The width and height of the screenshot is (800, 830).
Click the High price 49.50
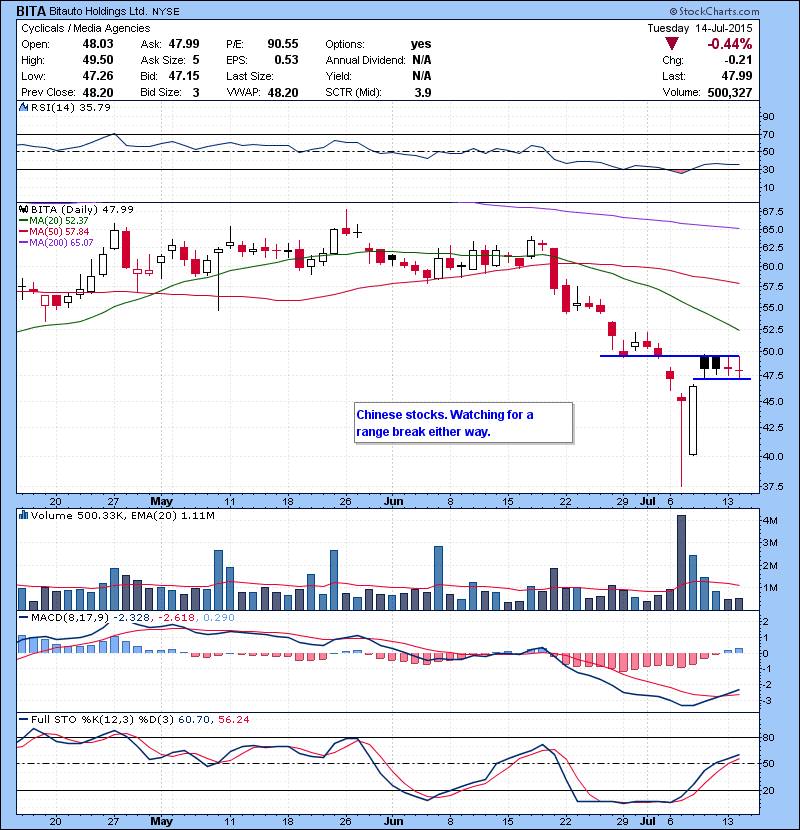[98, 60]
